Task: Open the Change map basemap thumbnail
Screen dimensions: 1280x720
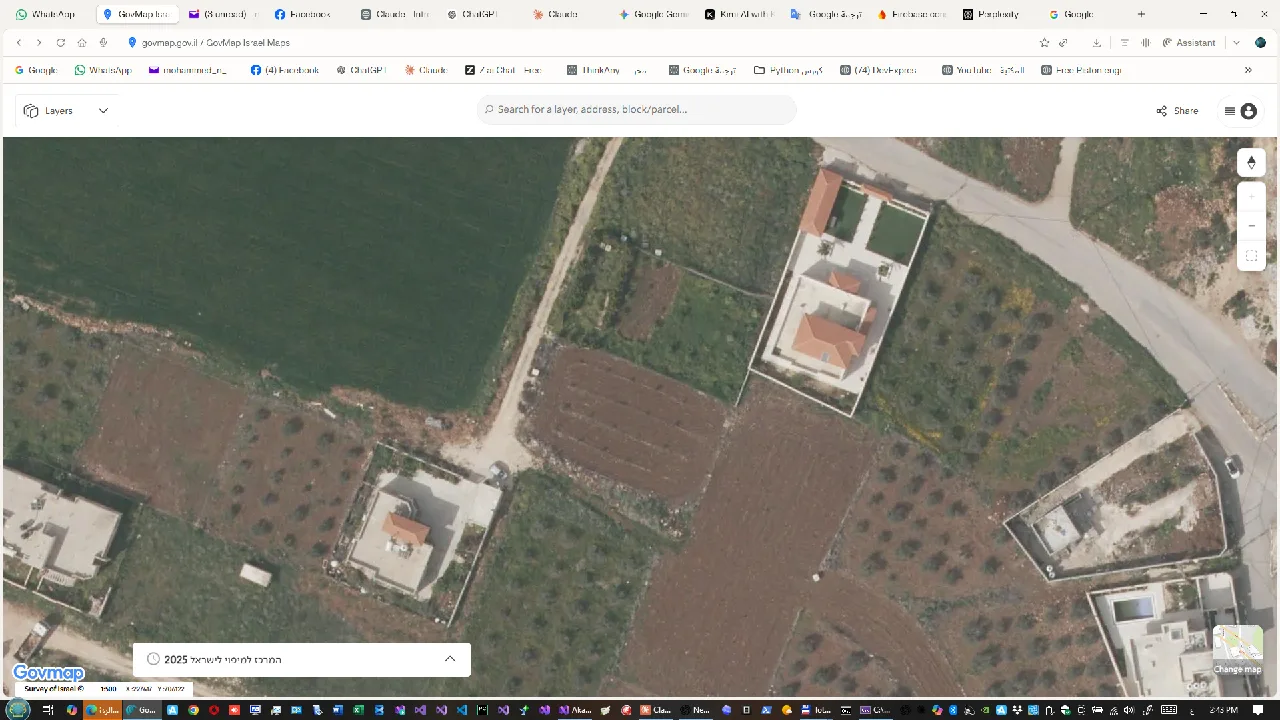Action: 1237,650
